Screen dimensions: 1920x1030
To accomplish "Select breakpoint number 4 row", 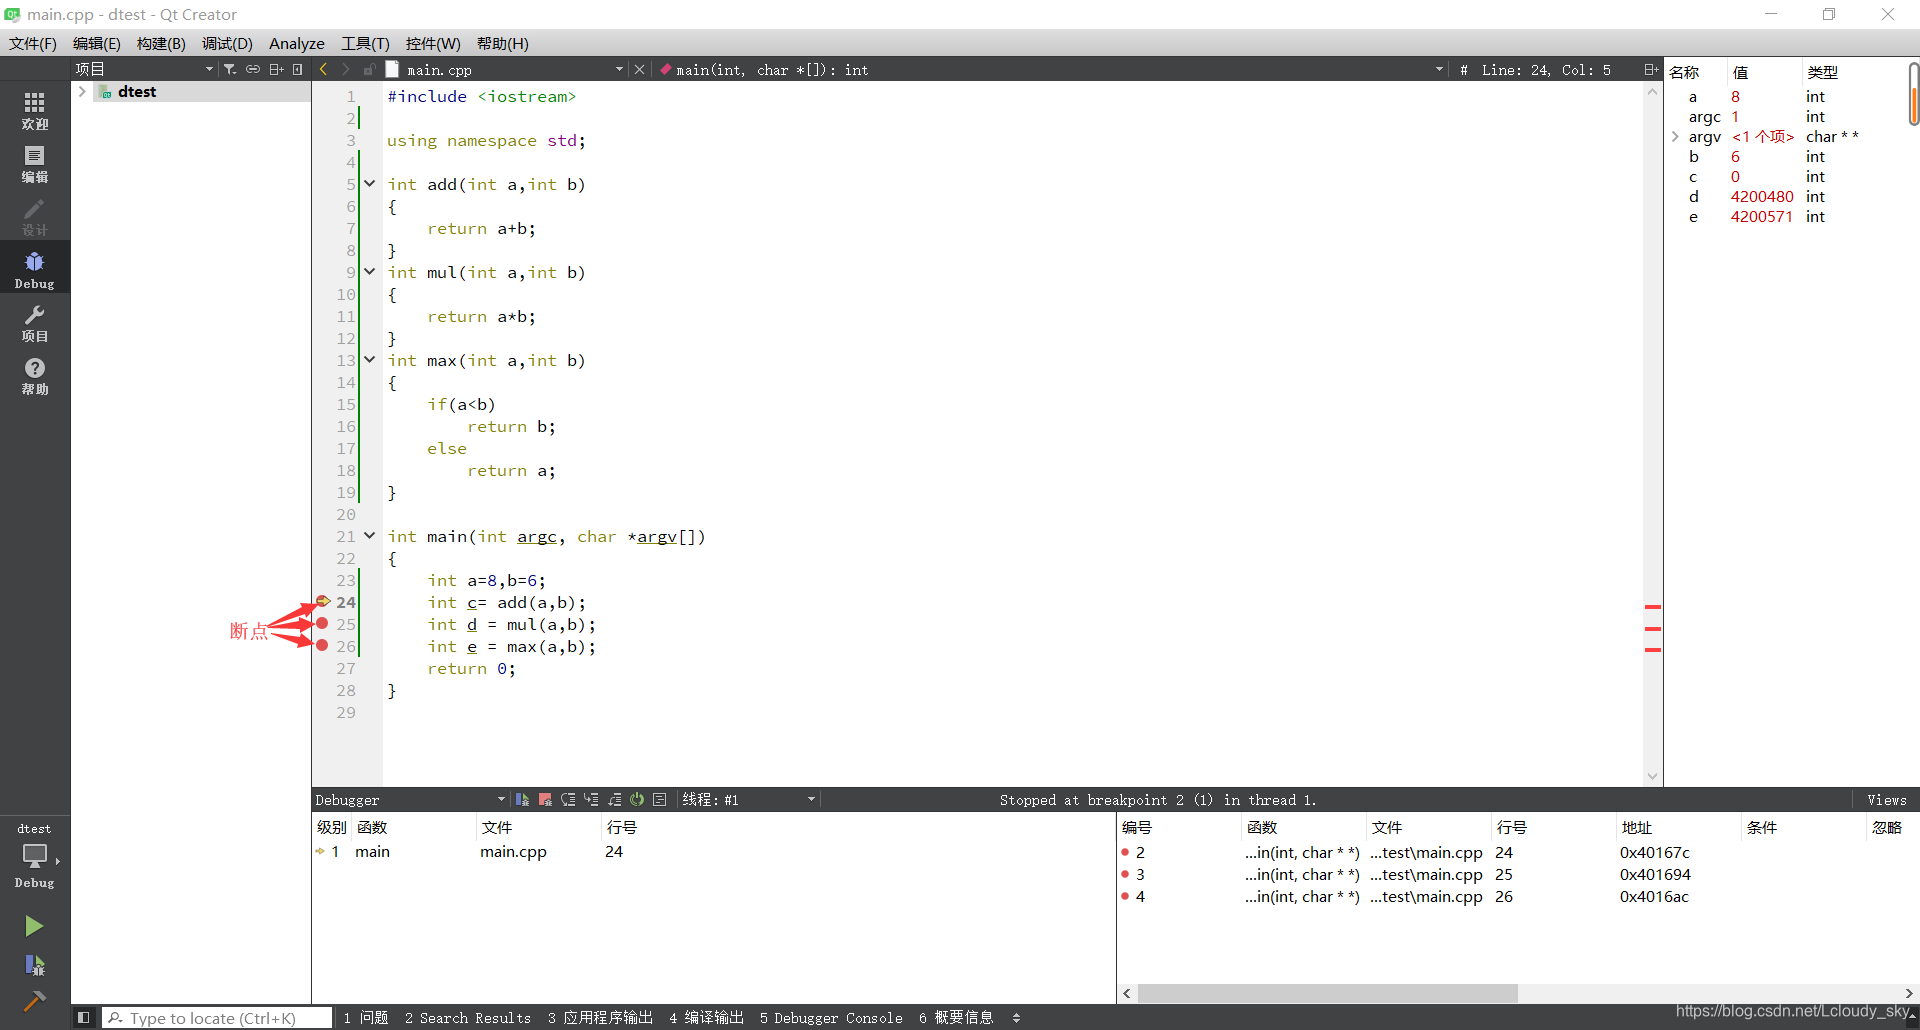I will pos(1516,896).
